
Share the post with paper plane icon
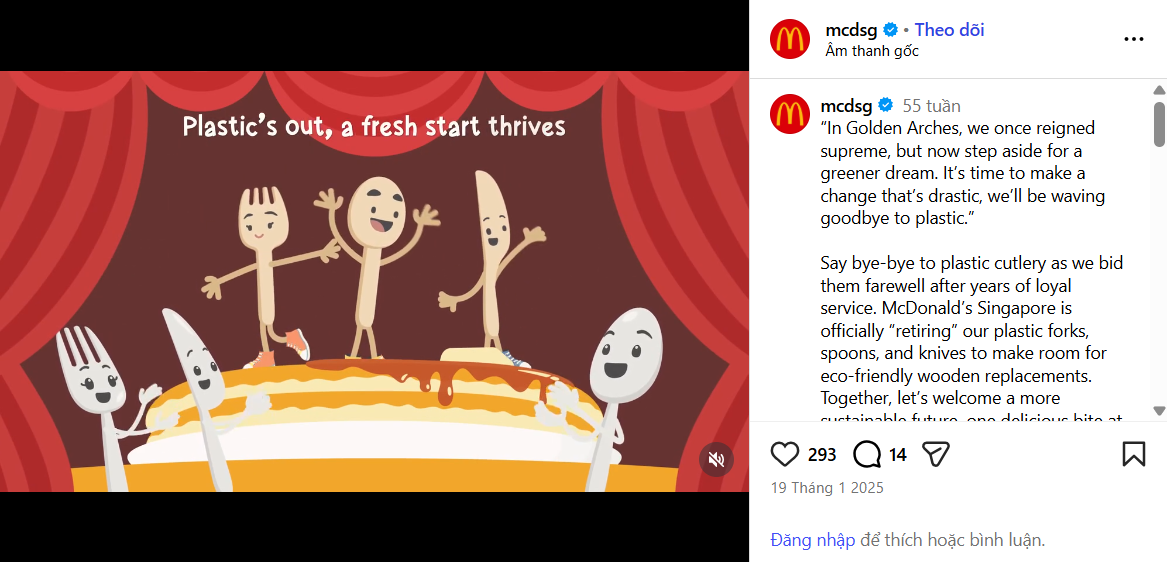pos(936,453)
